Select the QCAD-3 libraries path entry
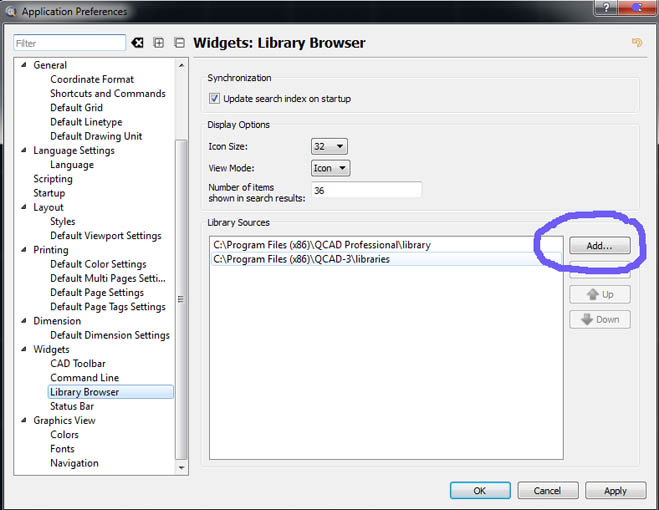Screen dimensions: 659x510 (301, 259)
